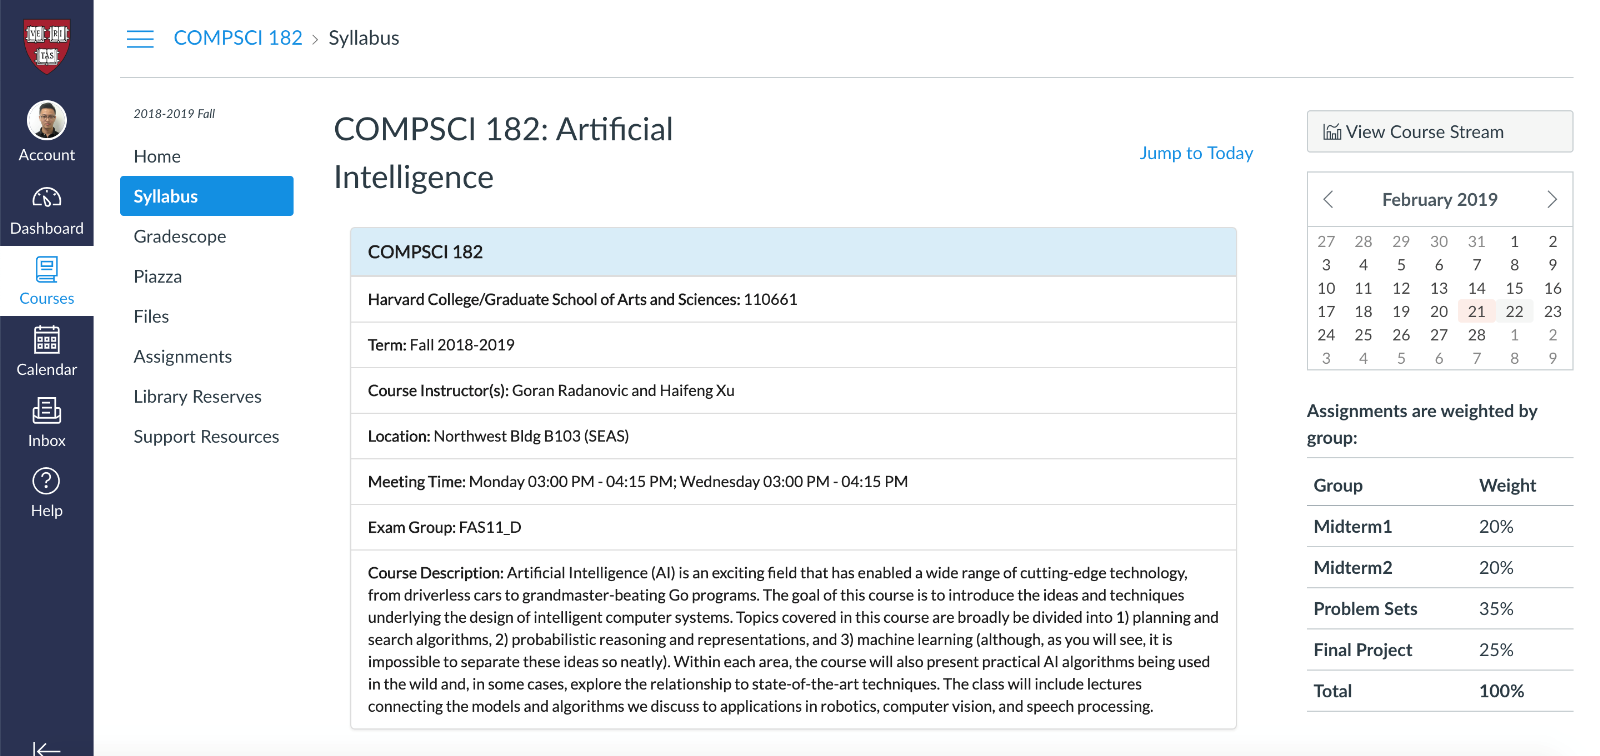Open Files in course navigation
Viewport: 1600px width, 756px height.
point(151,317)
